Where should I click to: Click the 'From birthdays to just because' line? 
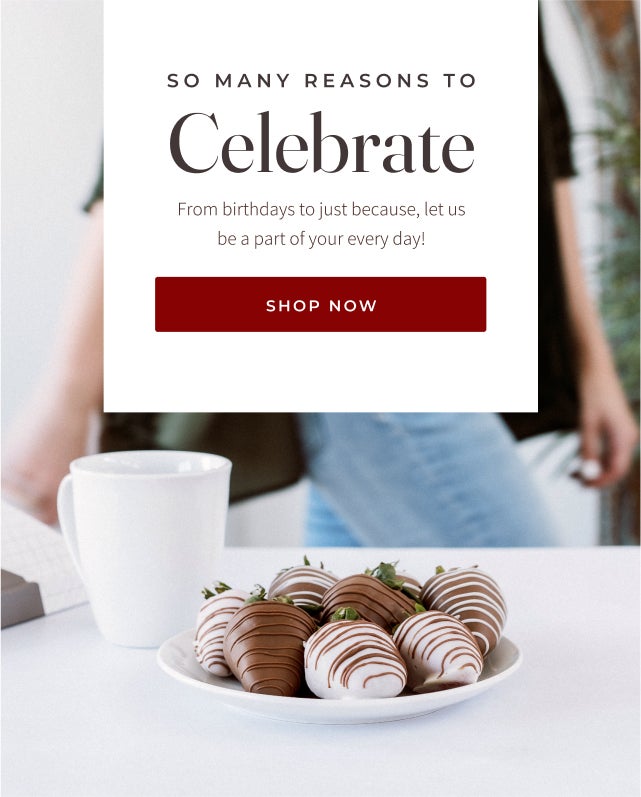(321, 209)
